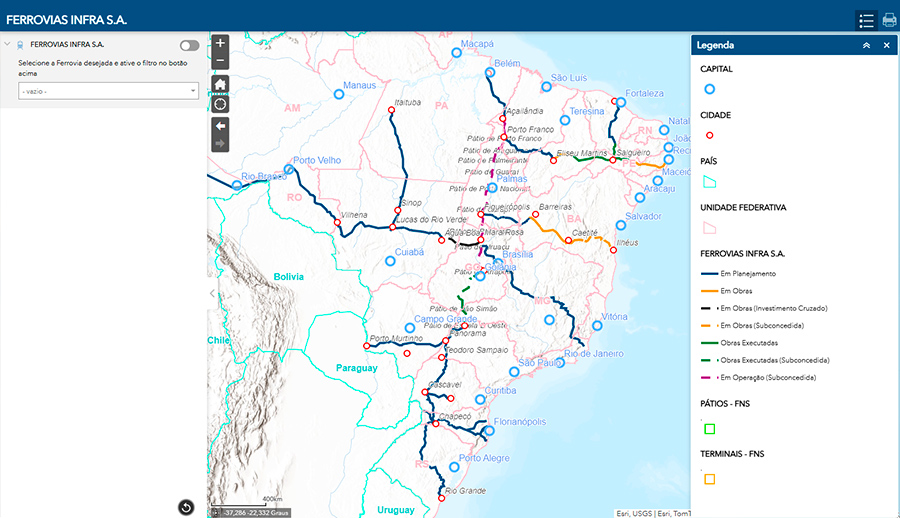Click the Campo Grande capital marker
This screenshot has height=518, width=900.
tap(409, 328)
